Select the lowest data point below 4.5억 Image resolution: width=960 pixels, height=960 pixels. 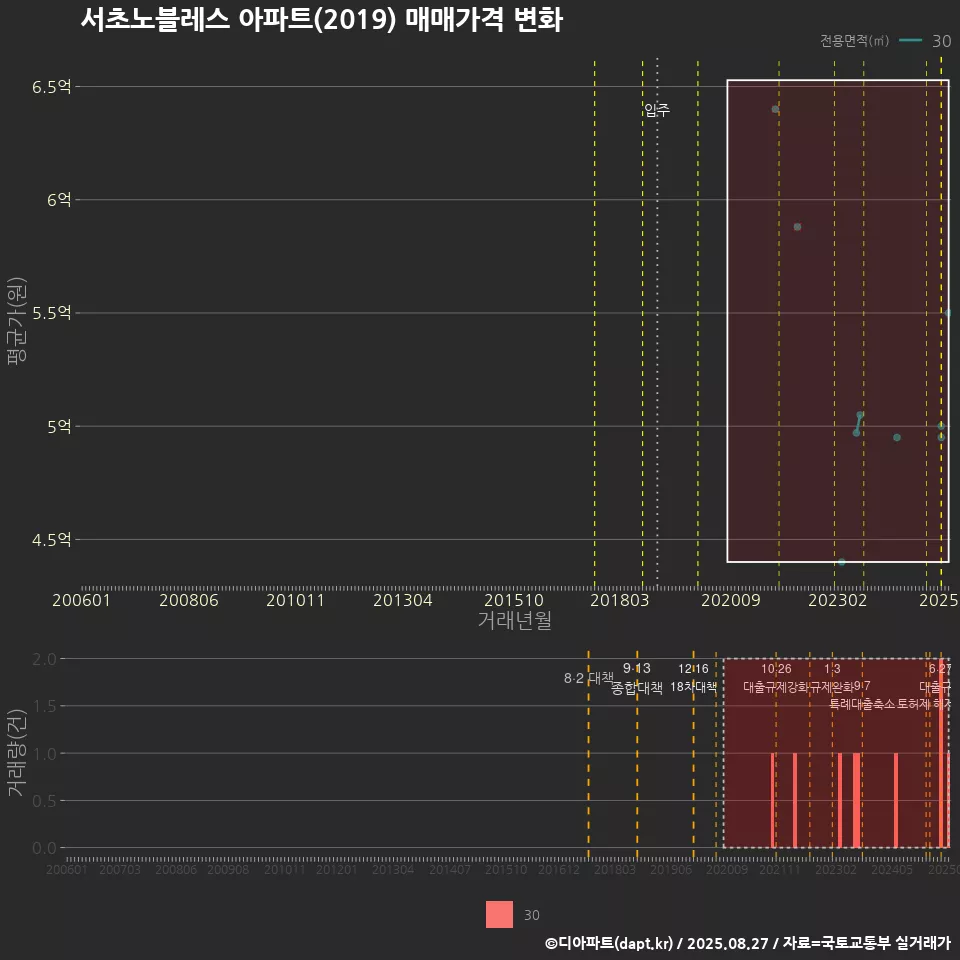coord(842,562)
